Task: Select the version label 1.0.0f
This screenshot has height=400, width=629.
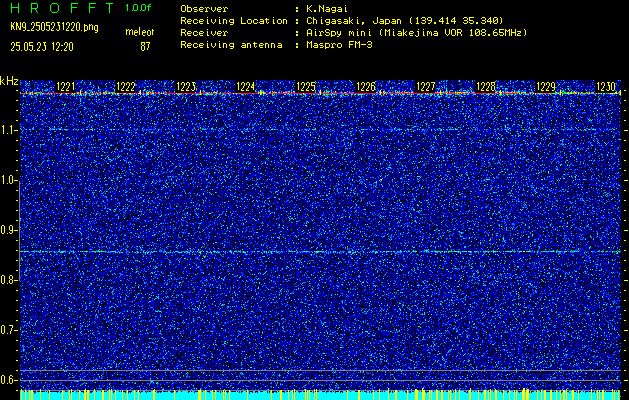Action: pos(138,8)
